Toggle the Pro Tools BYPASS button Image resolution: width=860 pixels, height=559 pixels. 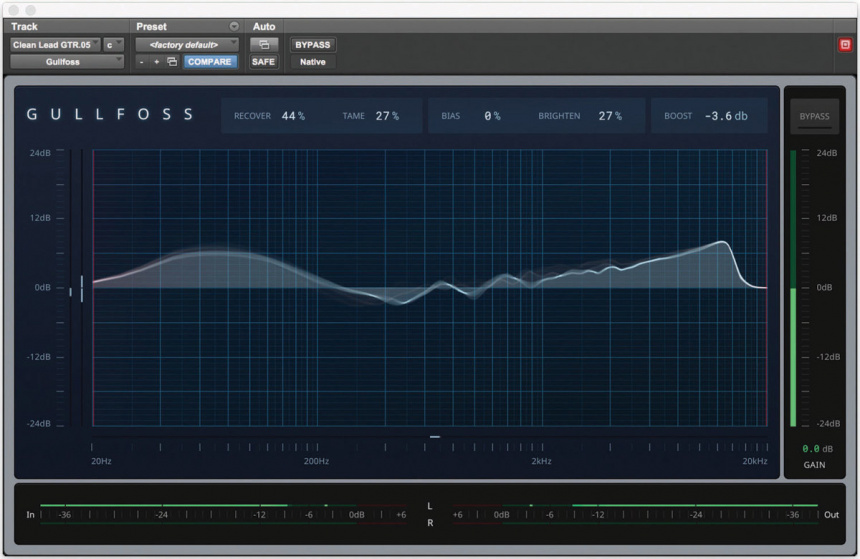click(312, 45)
